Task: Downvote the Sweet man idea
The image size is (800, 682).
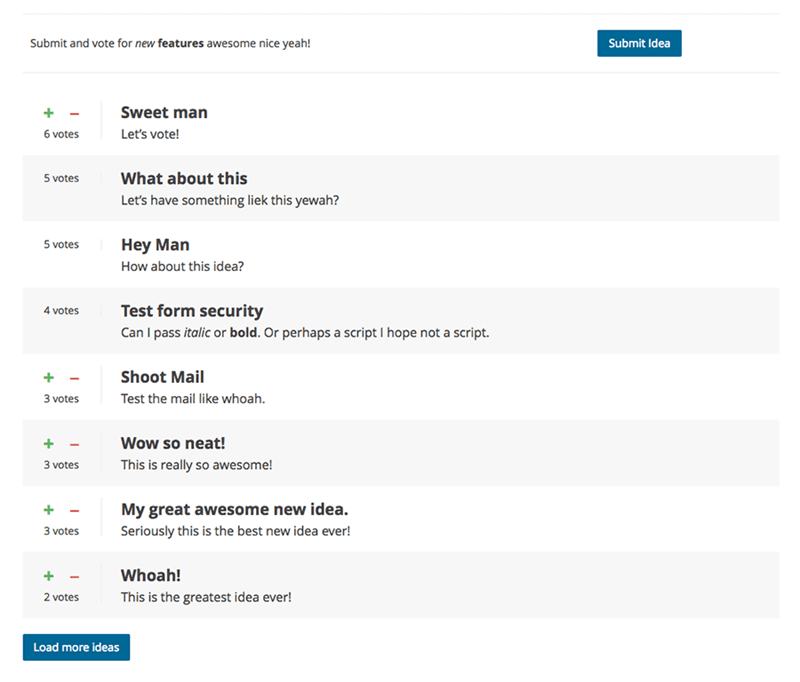Action: (74, 114)
